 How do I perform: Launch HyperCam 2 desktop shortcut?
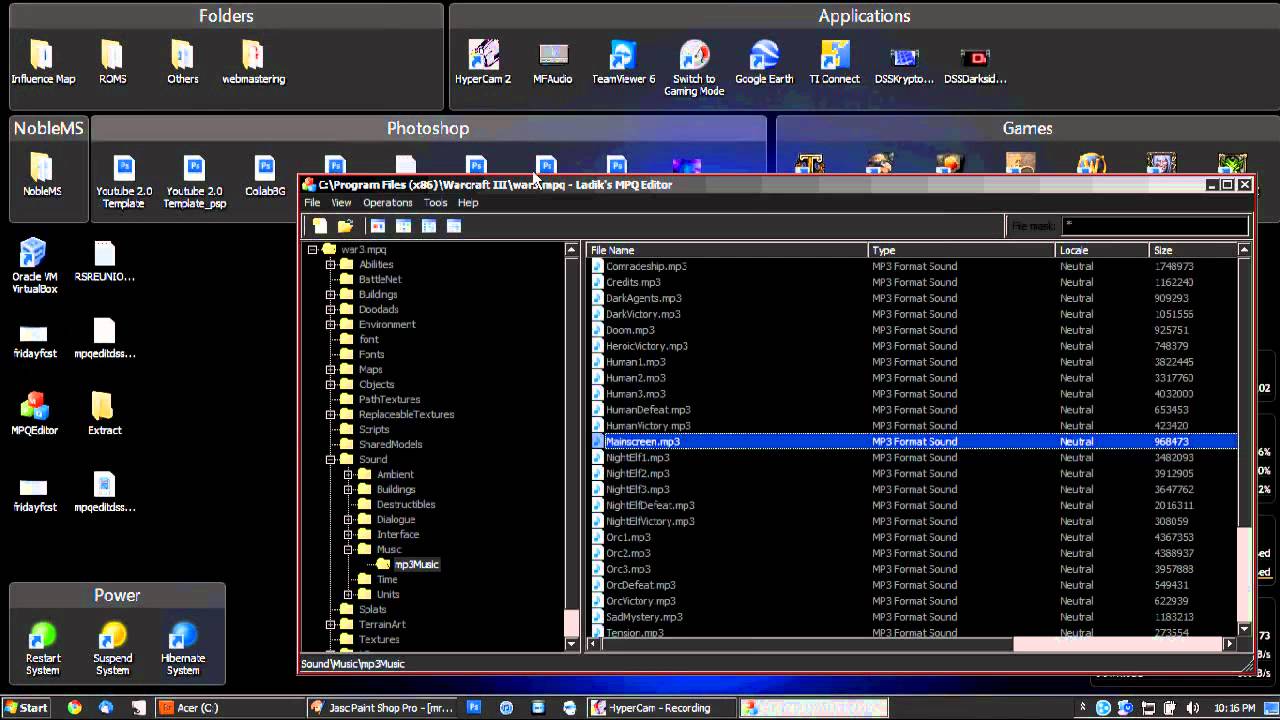click(x=483, y=62)
